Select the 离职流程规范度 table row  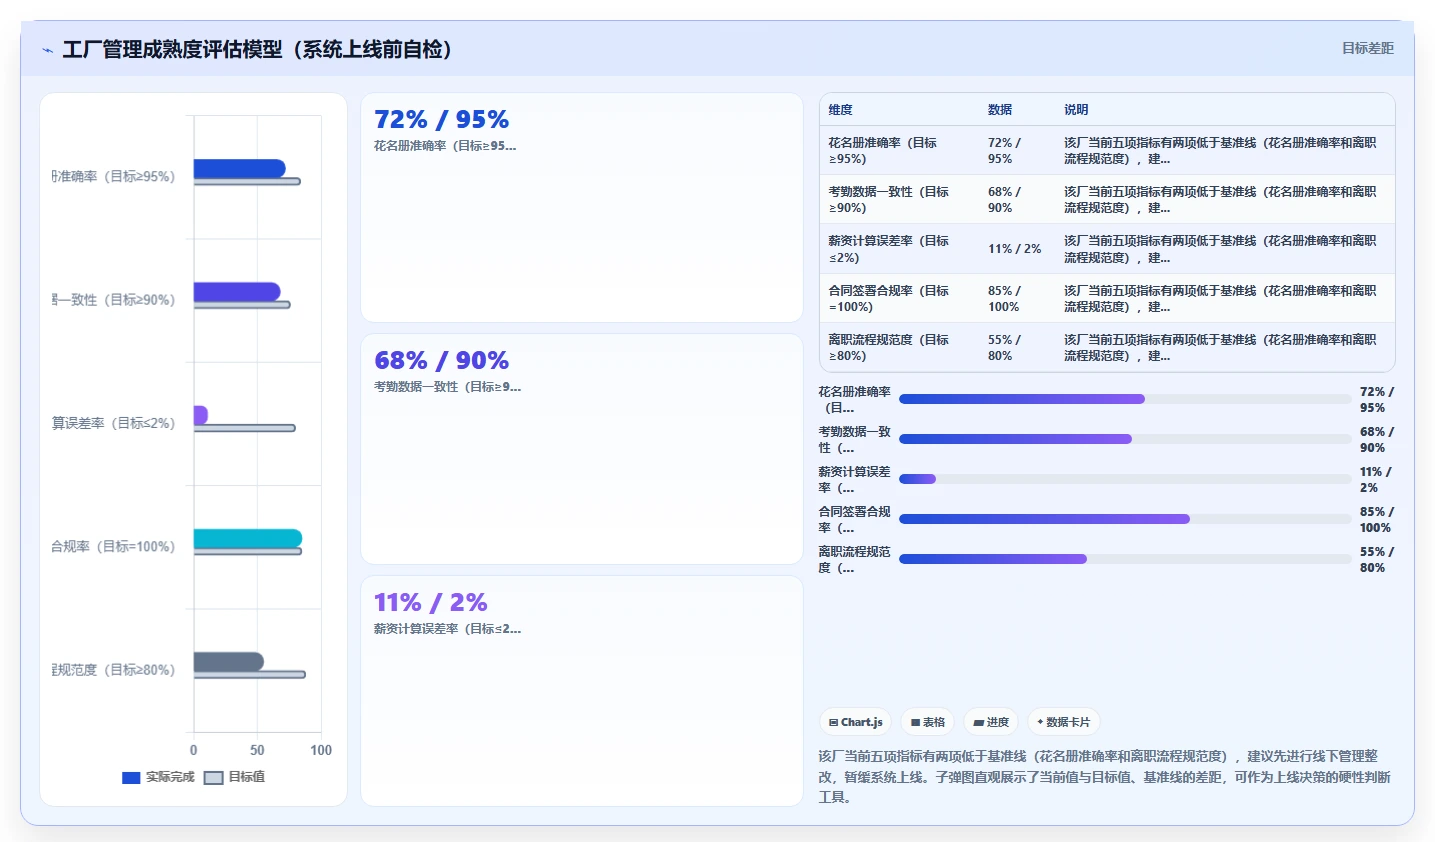(x=1107, y=347)
